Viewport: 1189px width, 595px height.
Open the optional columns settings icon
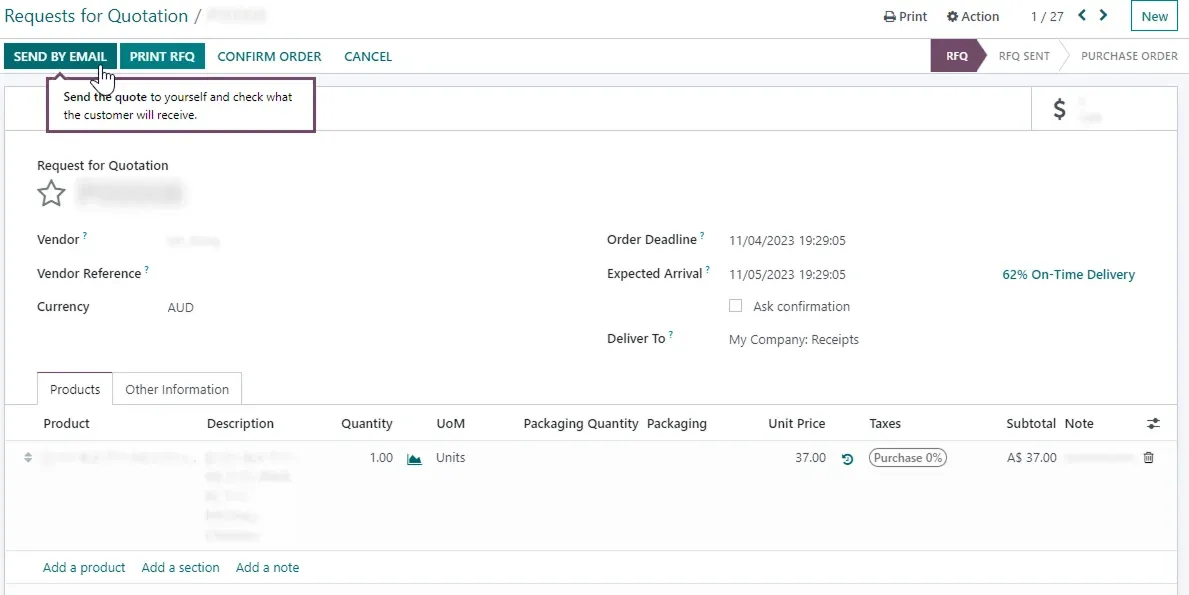pos(1153,423)
